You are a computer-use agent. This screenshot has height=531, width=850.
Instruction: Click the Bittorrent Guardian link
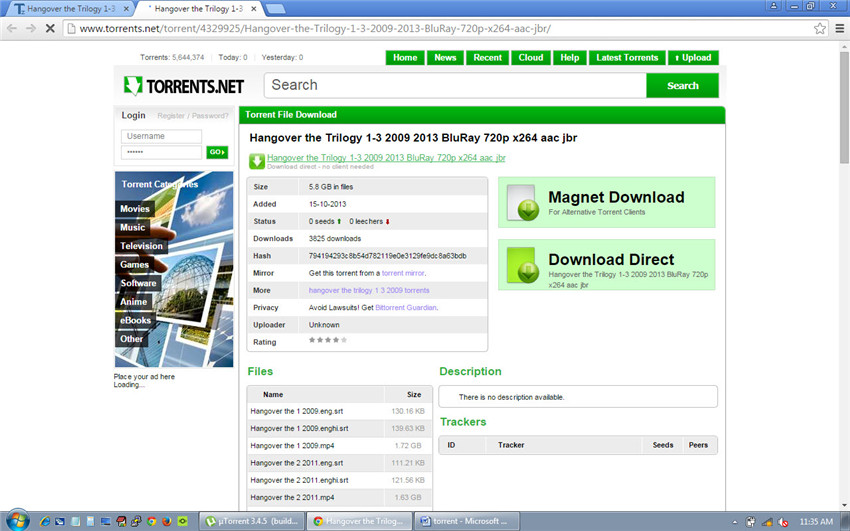405,308
